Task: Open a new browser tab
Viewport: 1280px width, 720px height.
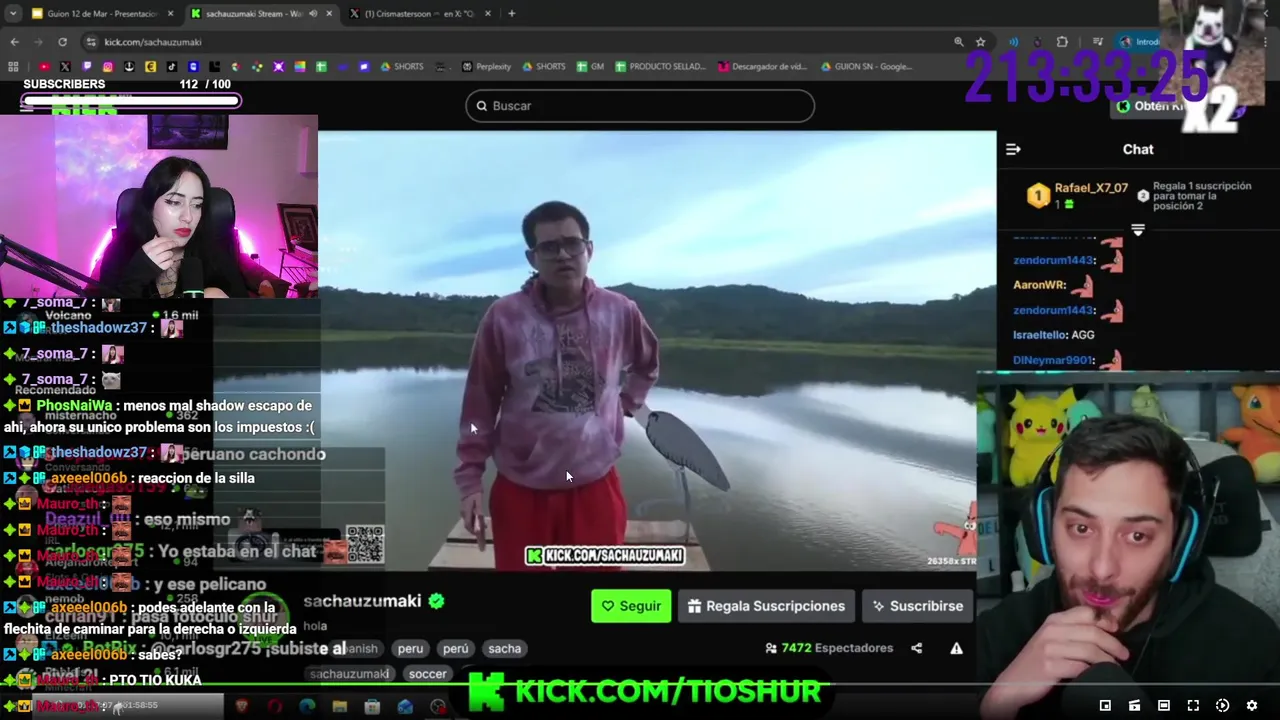Action: (511, 14)
